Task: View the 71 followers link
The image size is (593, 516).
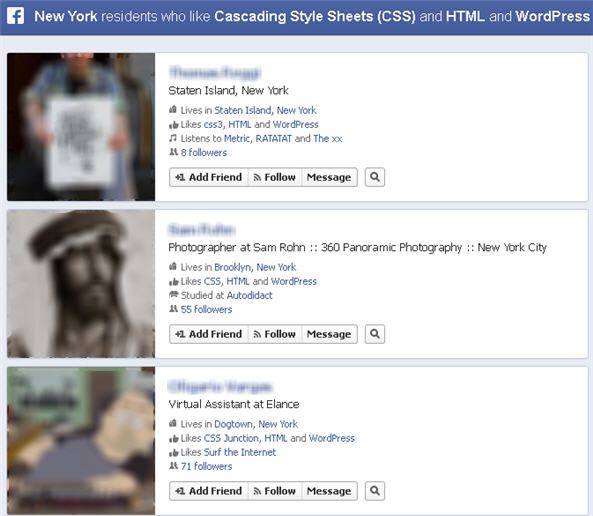Action: coord(206,466)
